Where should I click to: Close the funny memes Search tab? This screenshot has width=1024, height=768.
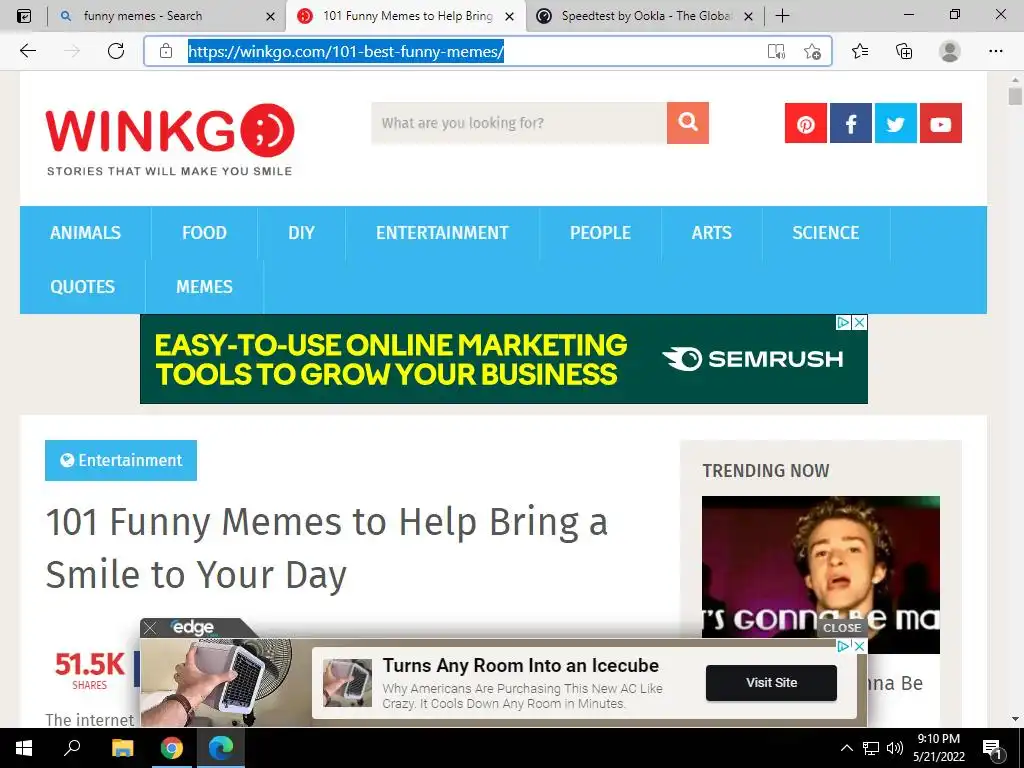point(270,16)
